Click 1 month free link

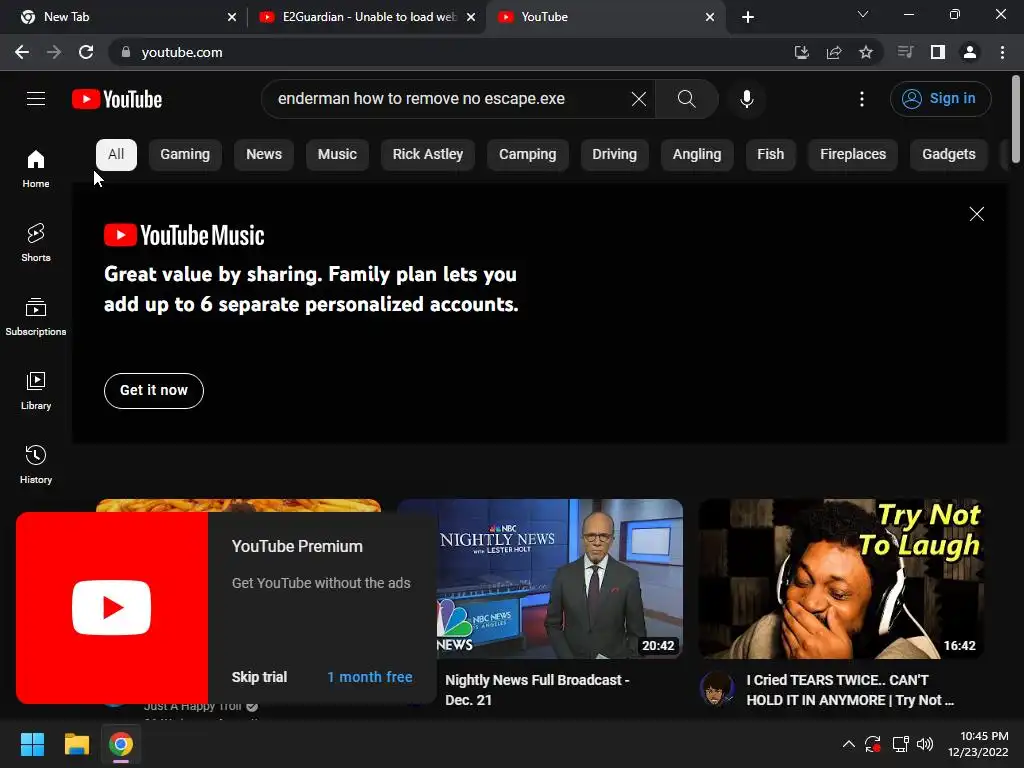[370, 677]
